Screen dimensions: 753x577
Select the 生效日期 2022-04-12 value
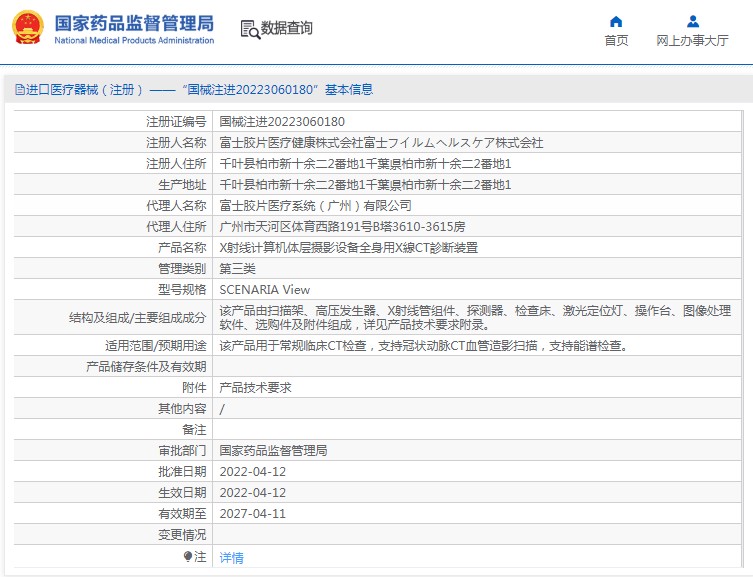click(x=253, y=493)
